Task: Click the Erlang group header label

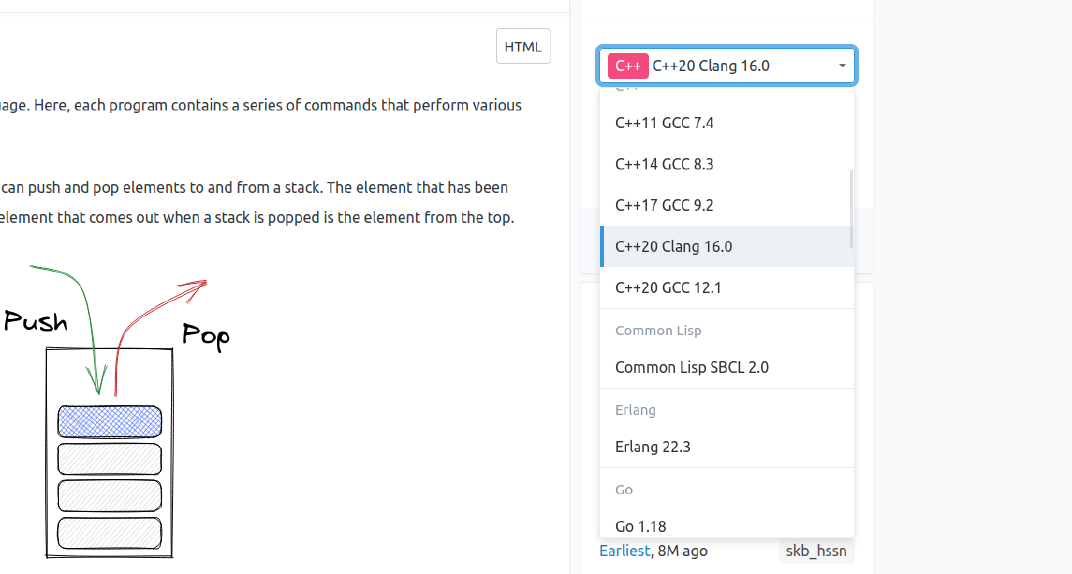Action: 635,410
